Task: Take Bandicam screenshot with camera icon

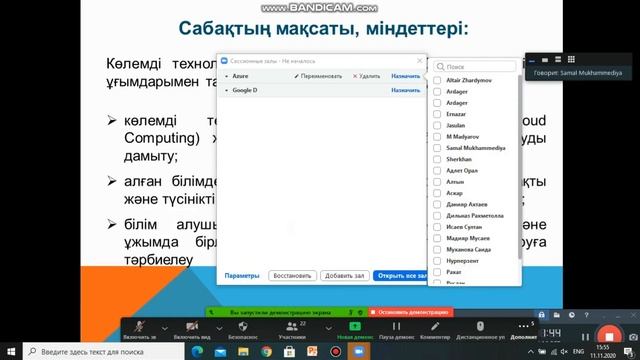Action: click(x=633, y=337)
